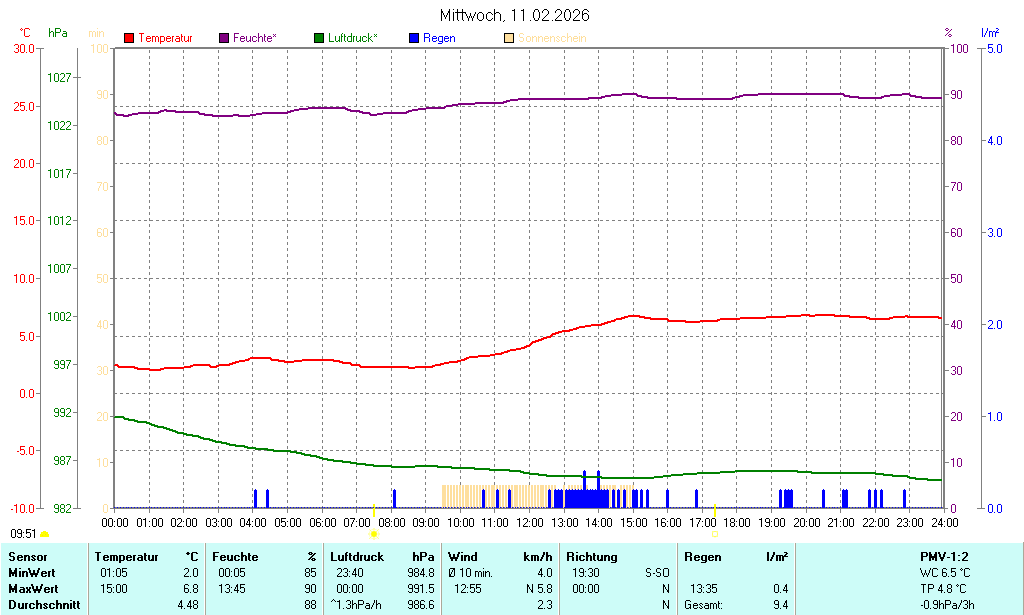Select the Wind column header

click(x=463, y=557)
